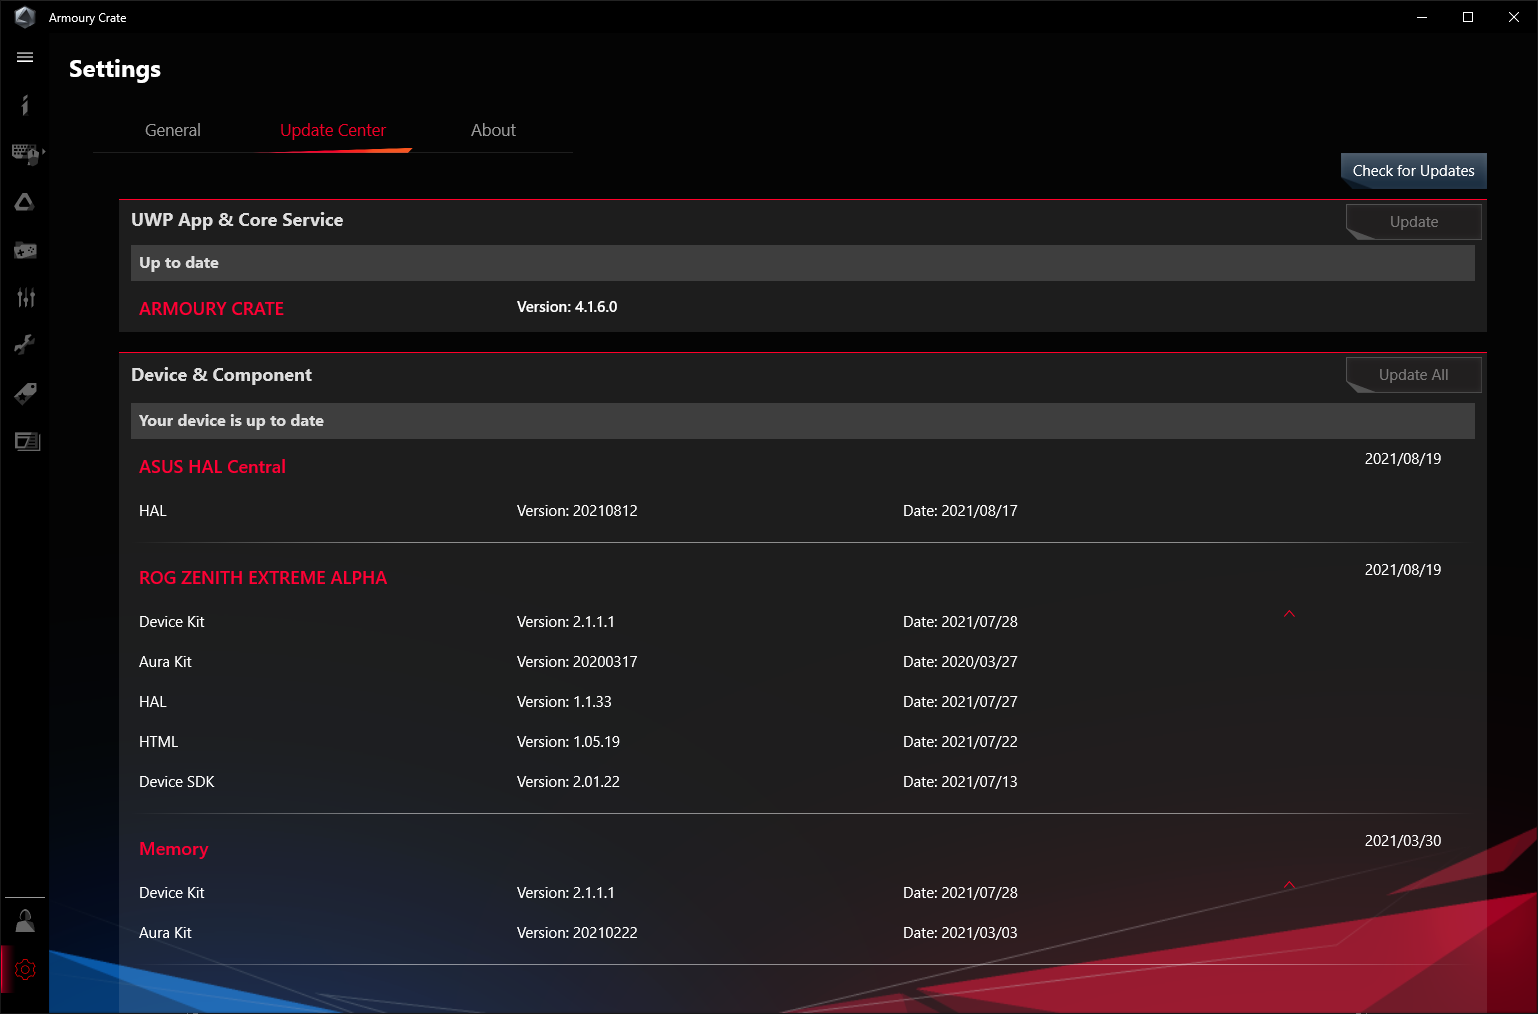Click the Check for Updates button
The width and height of the screenshot is (1538, 1014).
tap(1413, 171)
